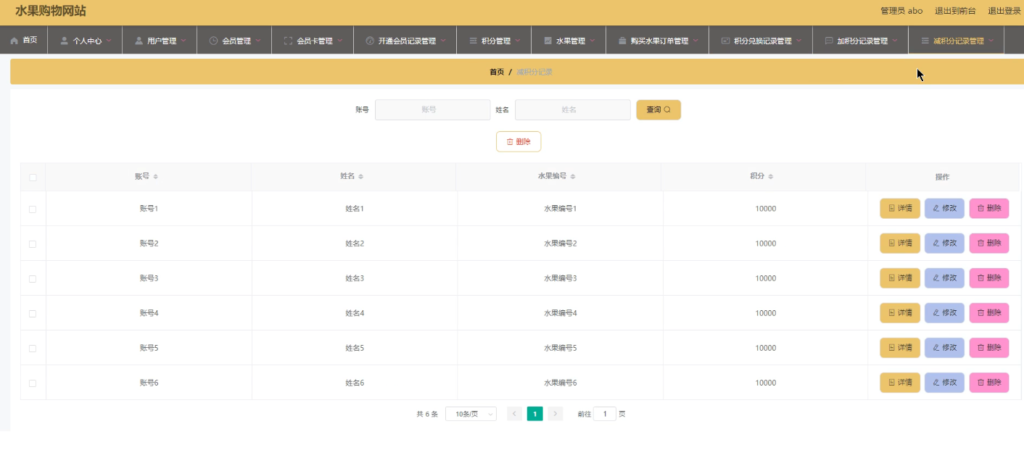1024x466 pixels.
Task: Expand the 积分管理 menu chevron
Action: [518, 40]
